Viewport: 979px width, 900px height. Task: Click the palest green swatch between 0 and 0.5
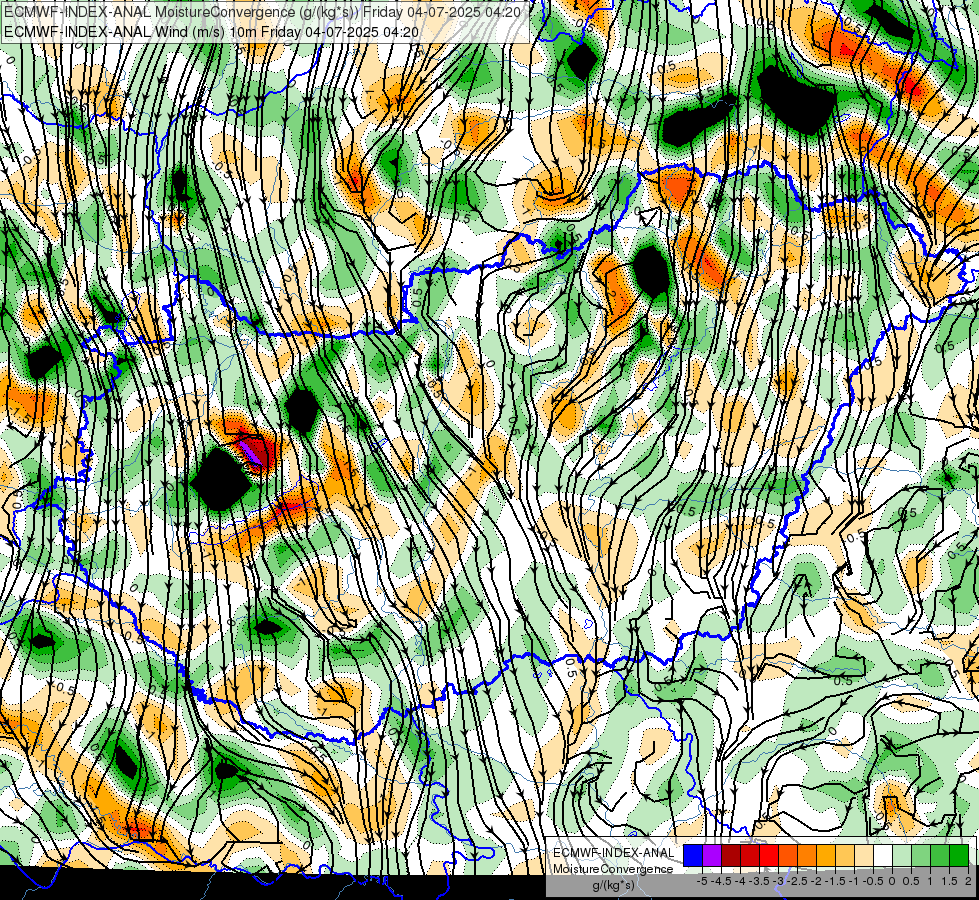click(902, 856)
